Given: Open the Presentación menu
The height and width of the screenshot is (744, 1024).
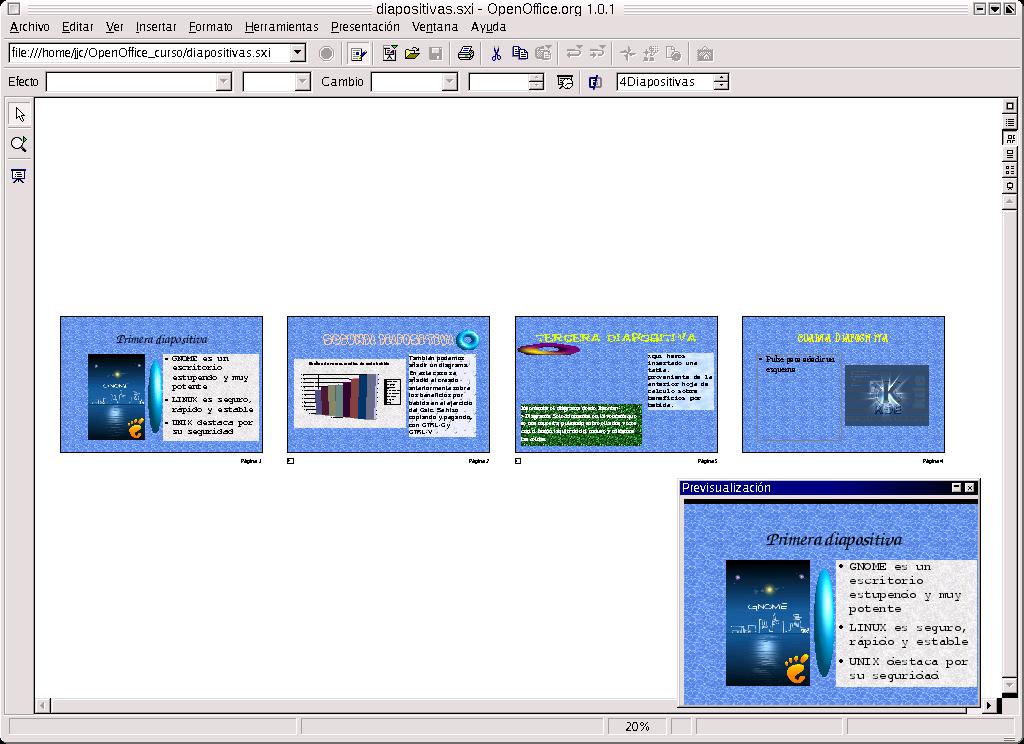Looking at the screenshot, I should 365,27.
